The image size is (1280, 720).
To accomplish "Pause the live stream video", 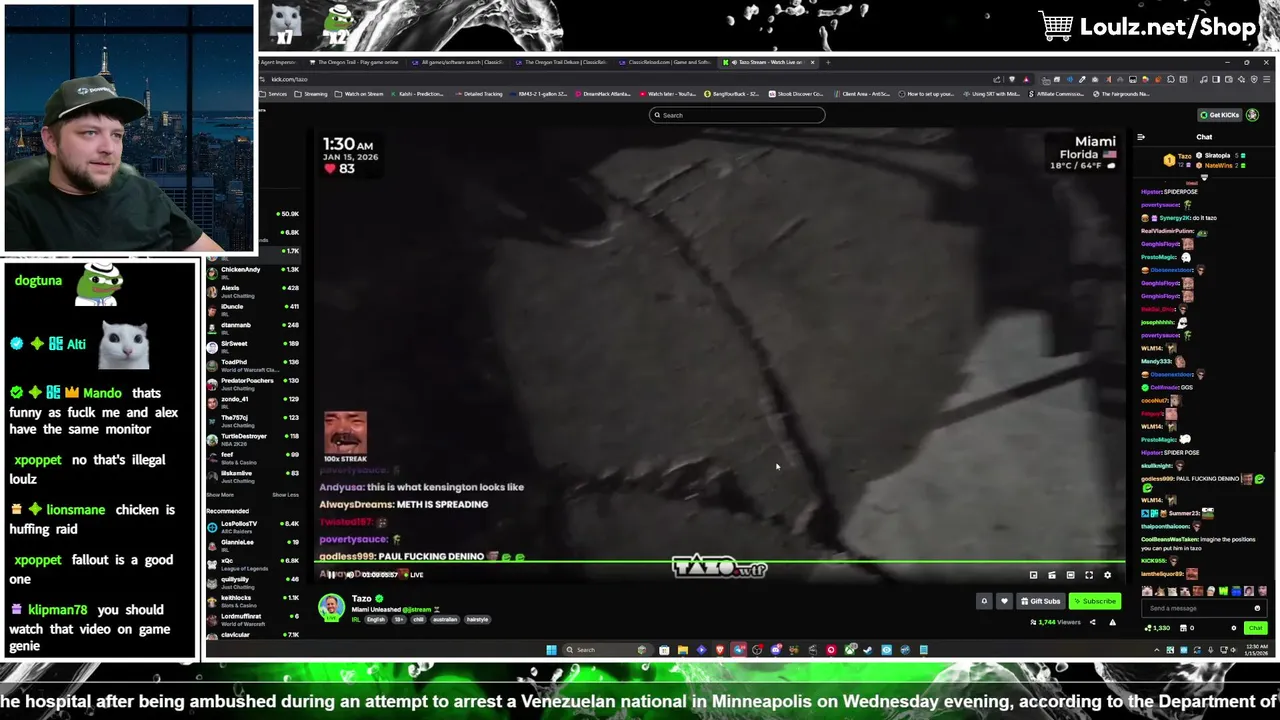I will pos(331,575).
